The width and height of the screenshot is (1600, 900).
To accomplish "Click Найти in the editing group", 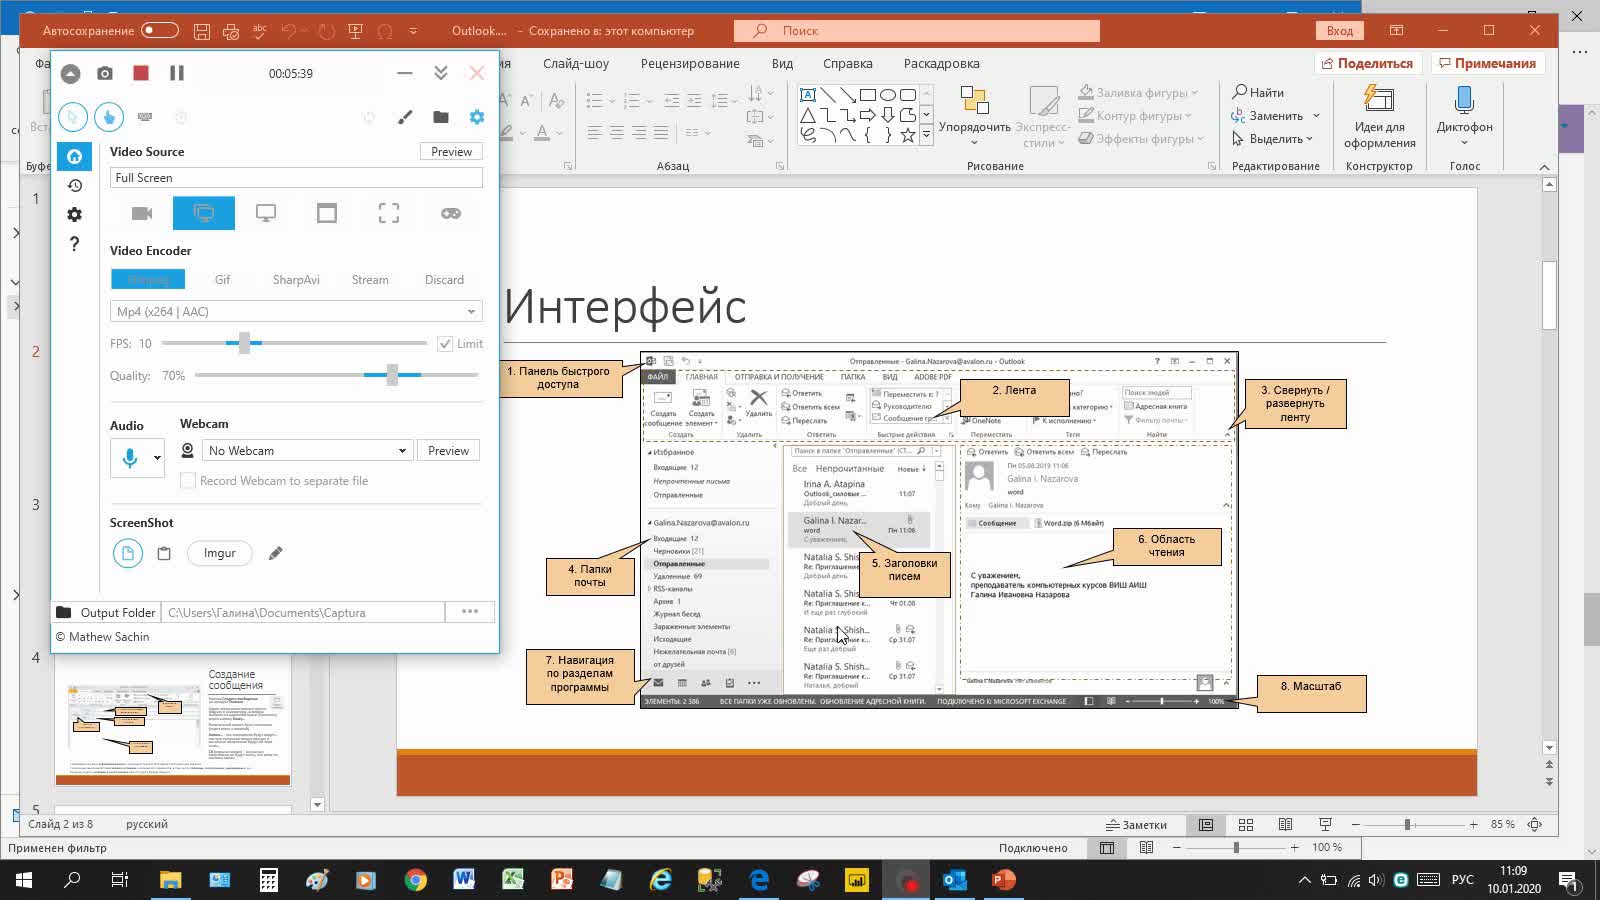I will (x=1258, y=92).
